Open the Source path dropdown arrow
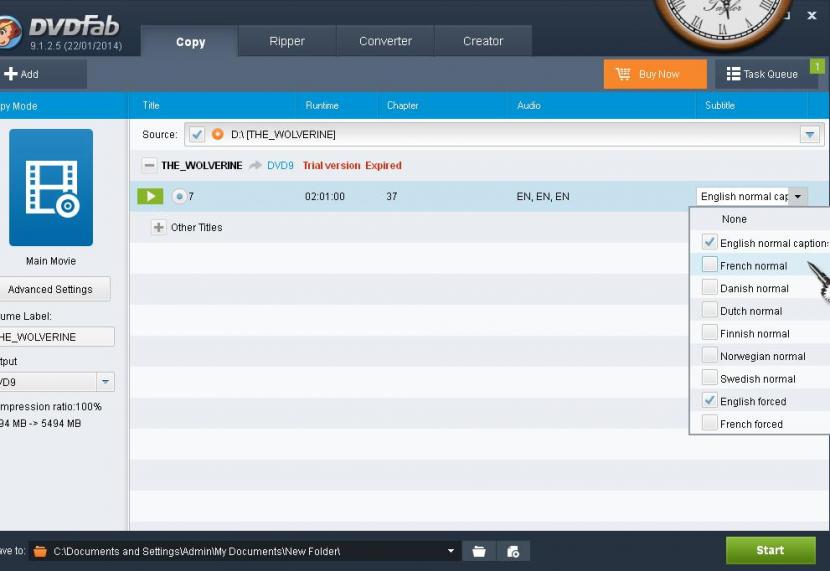Viewport: 830px width, 571px height. (x=809, y=134)
